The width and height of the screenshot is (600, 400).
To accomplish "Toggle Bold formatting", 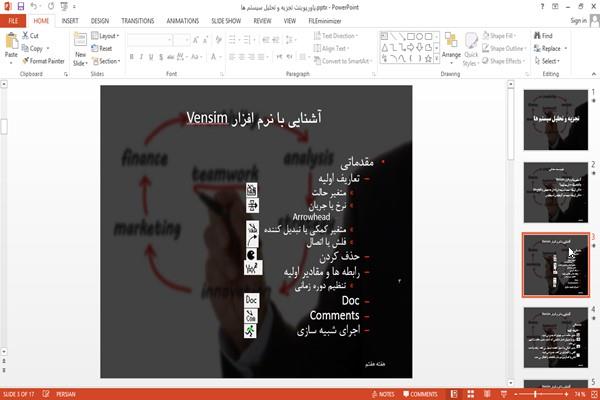I will (x=131, y=57).
